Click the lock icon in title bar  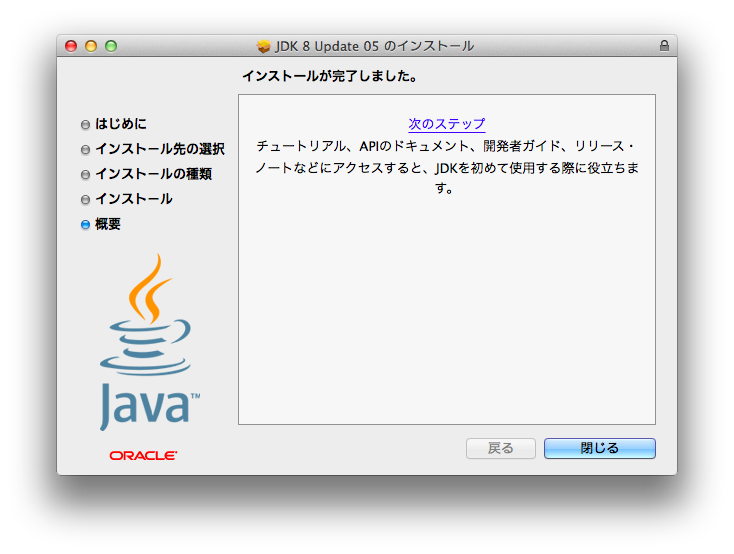tap(664, 45)
